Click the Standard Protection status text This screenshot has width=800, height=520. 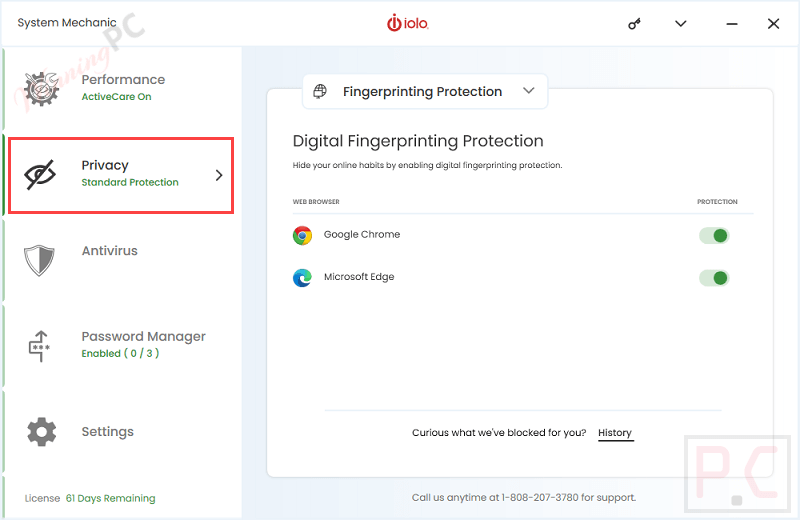130,182
